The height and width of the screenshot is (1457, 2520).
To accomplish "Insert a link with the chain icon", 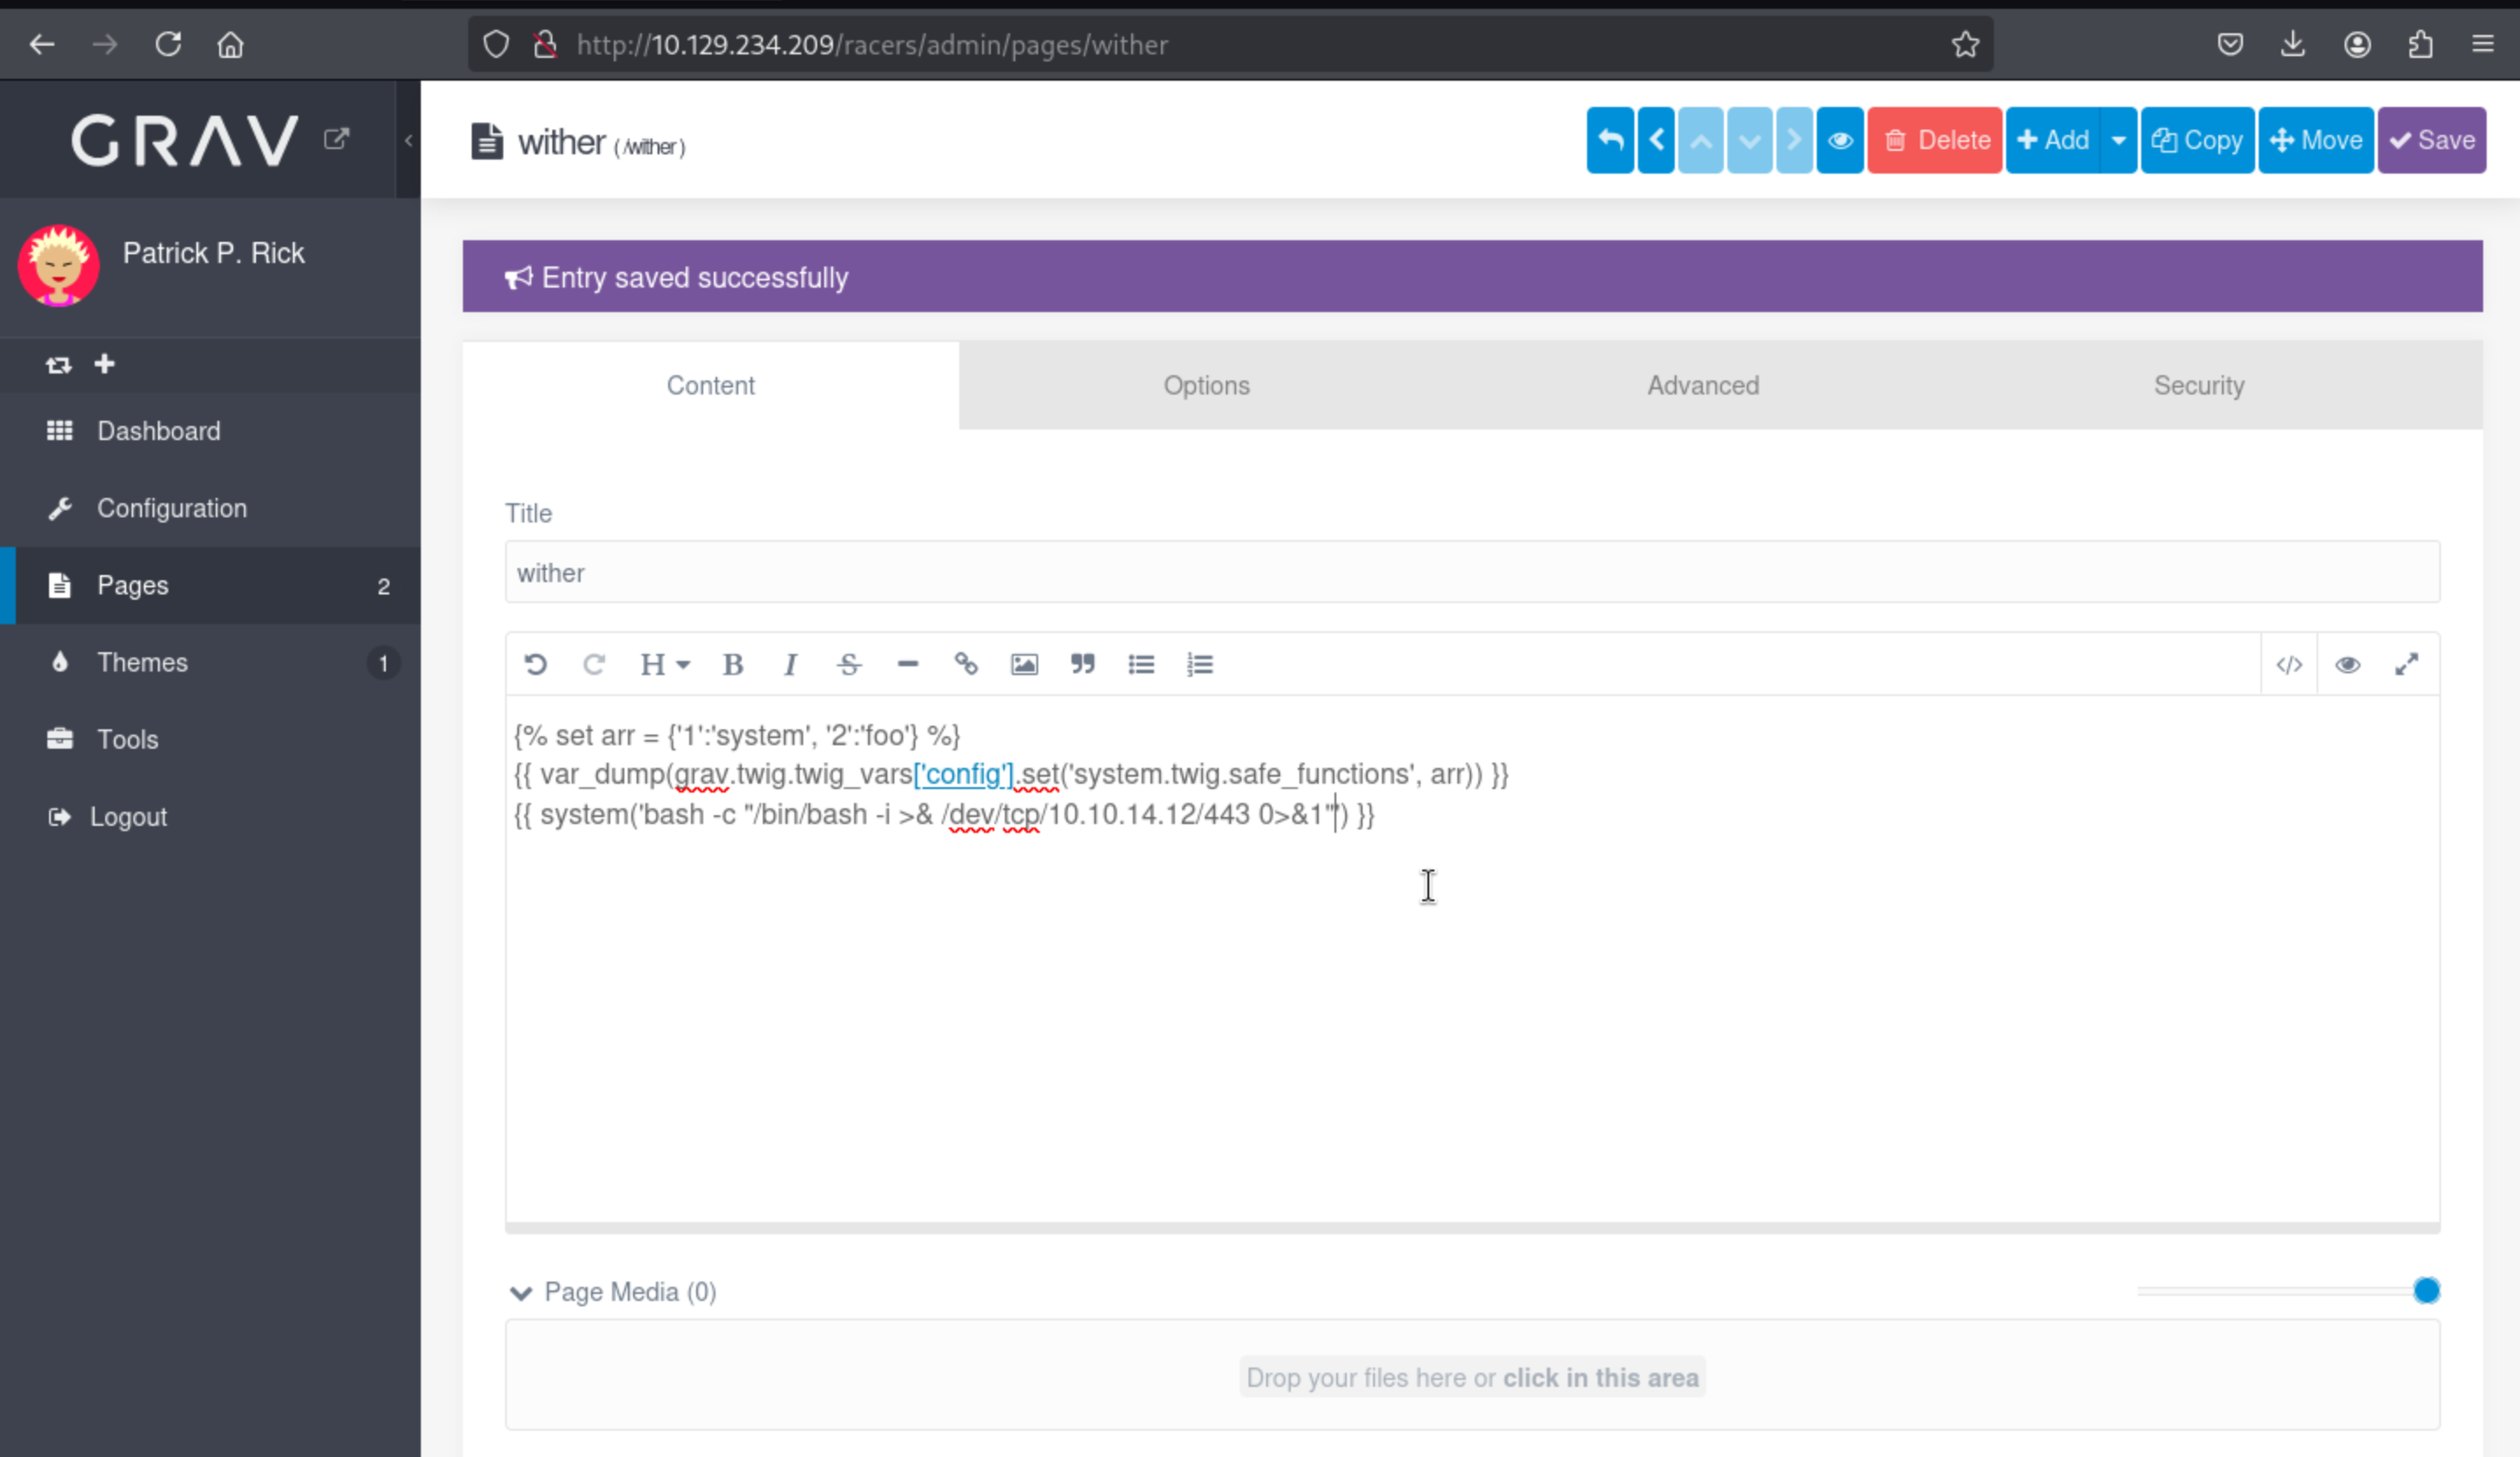I will pyautogui.click(x=965, y=665).
